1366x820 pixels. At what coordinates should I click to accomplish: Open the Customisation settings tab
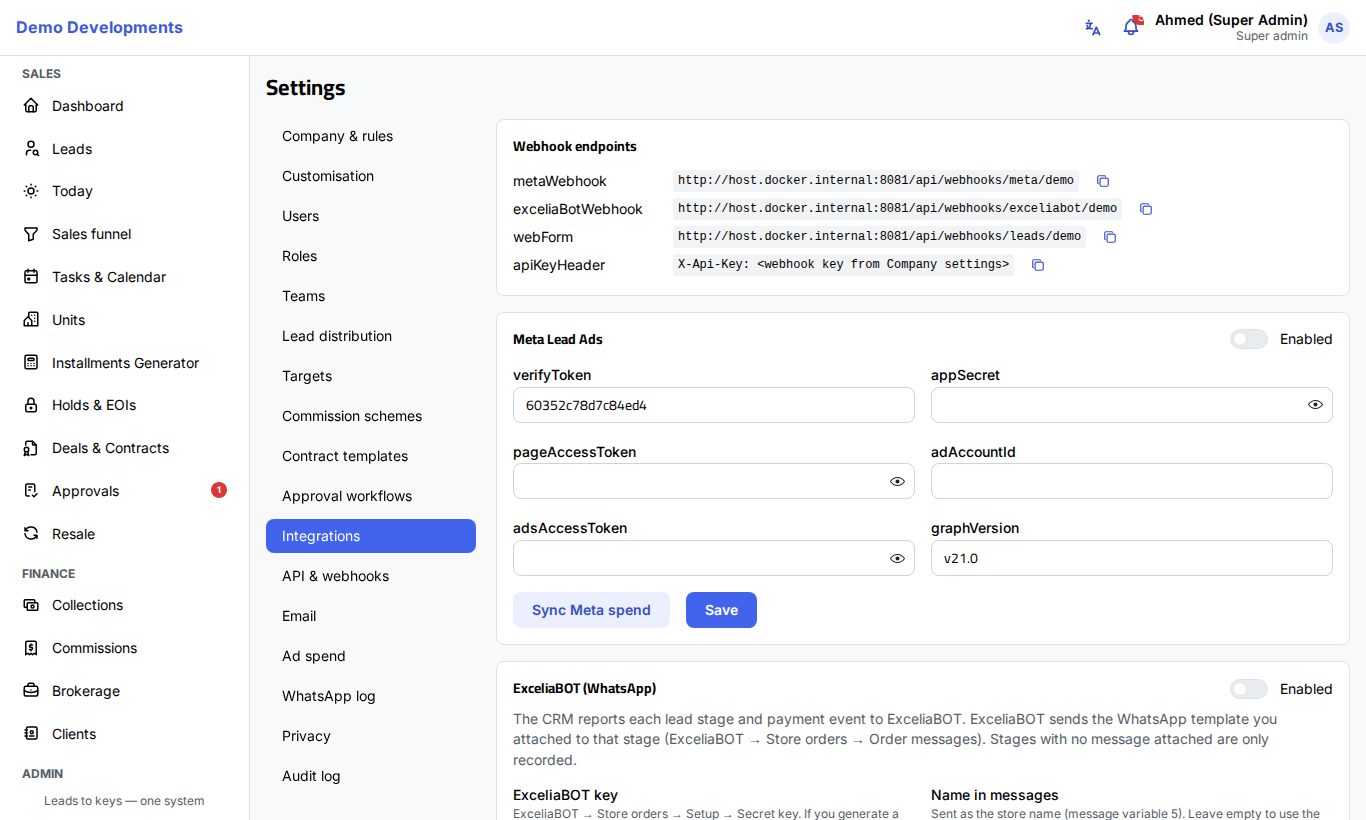click(371, 176)
